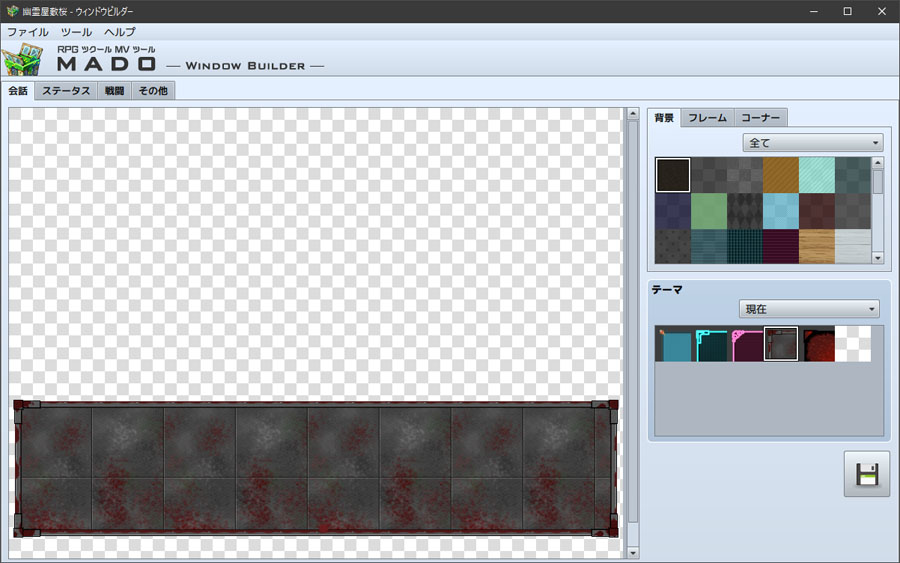
Task: Apply the cyan framed dark teal theme
Action: [709, 344]
